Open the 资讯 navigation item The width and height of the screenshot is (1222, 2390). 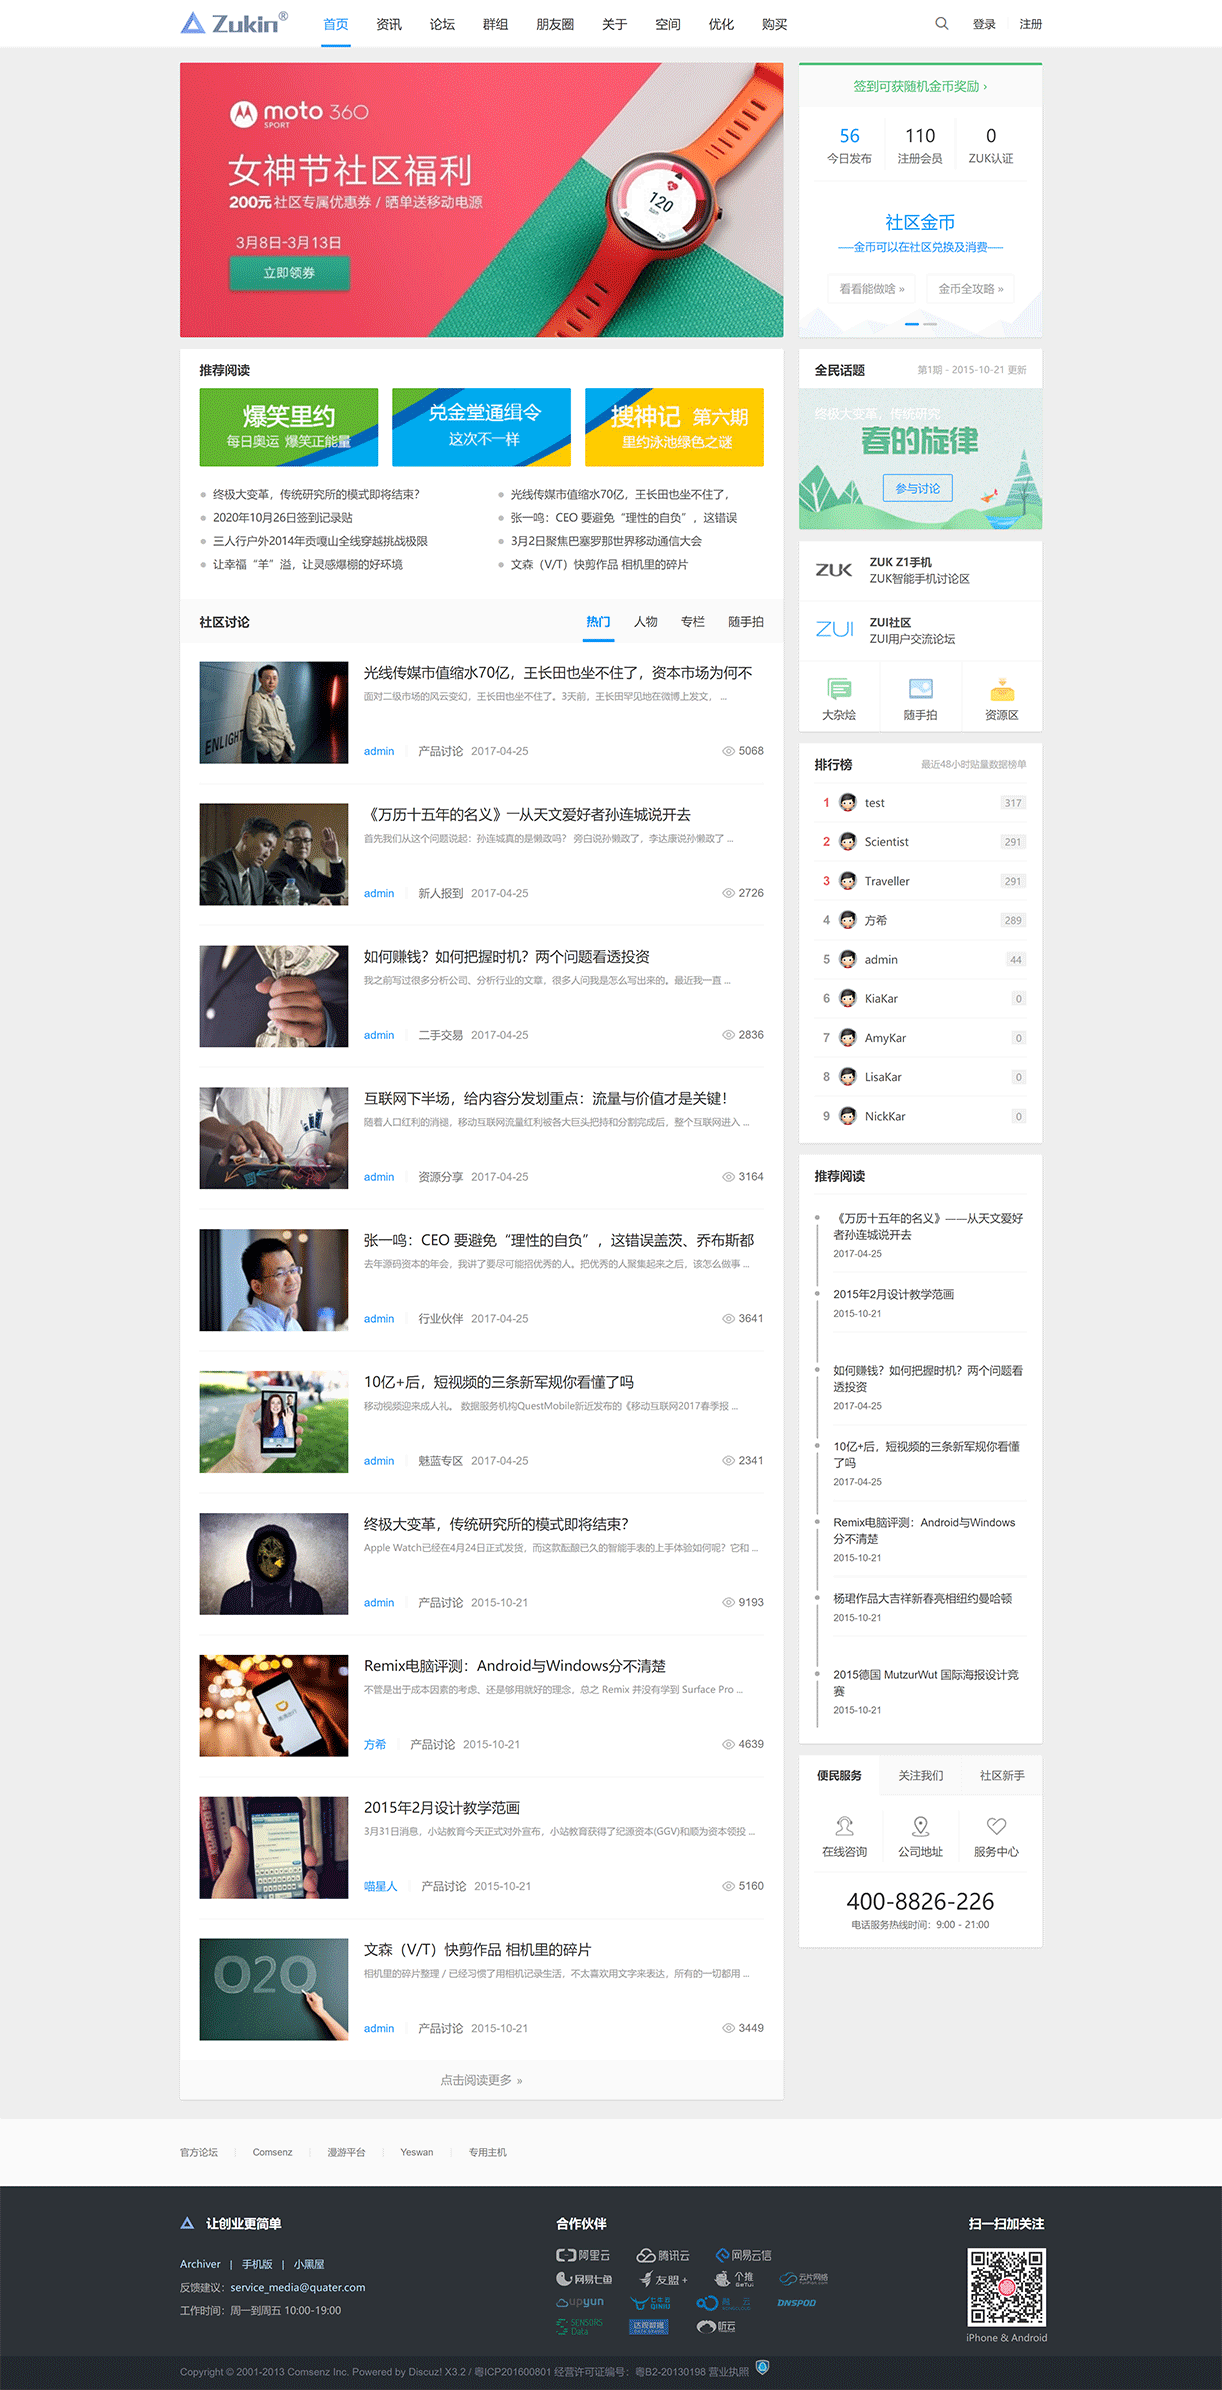tap(389, 24)
